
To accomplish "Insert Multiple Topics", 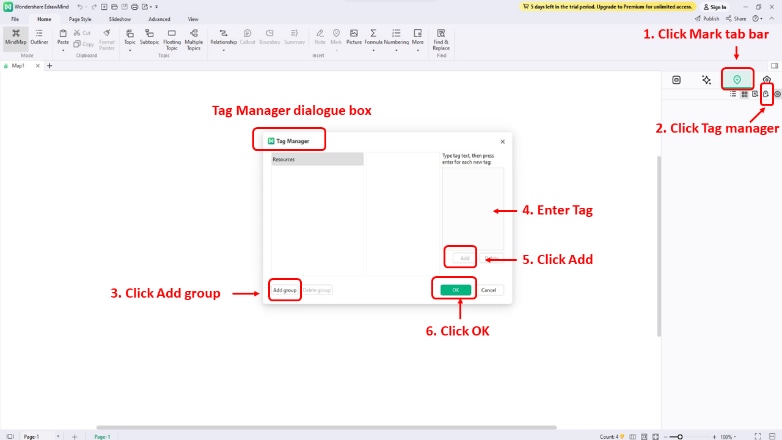I will coord(194,39).
